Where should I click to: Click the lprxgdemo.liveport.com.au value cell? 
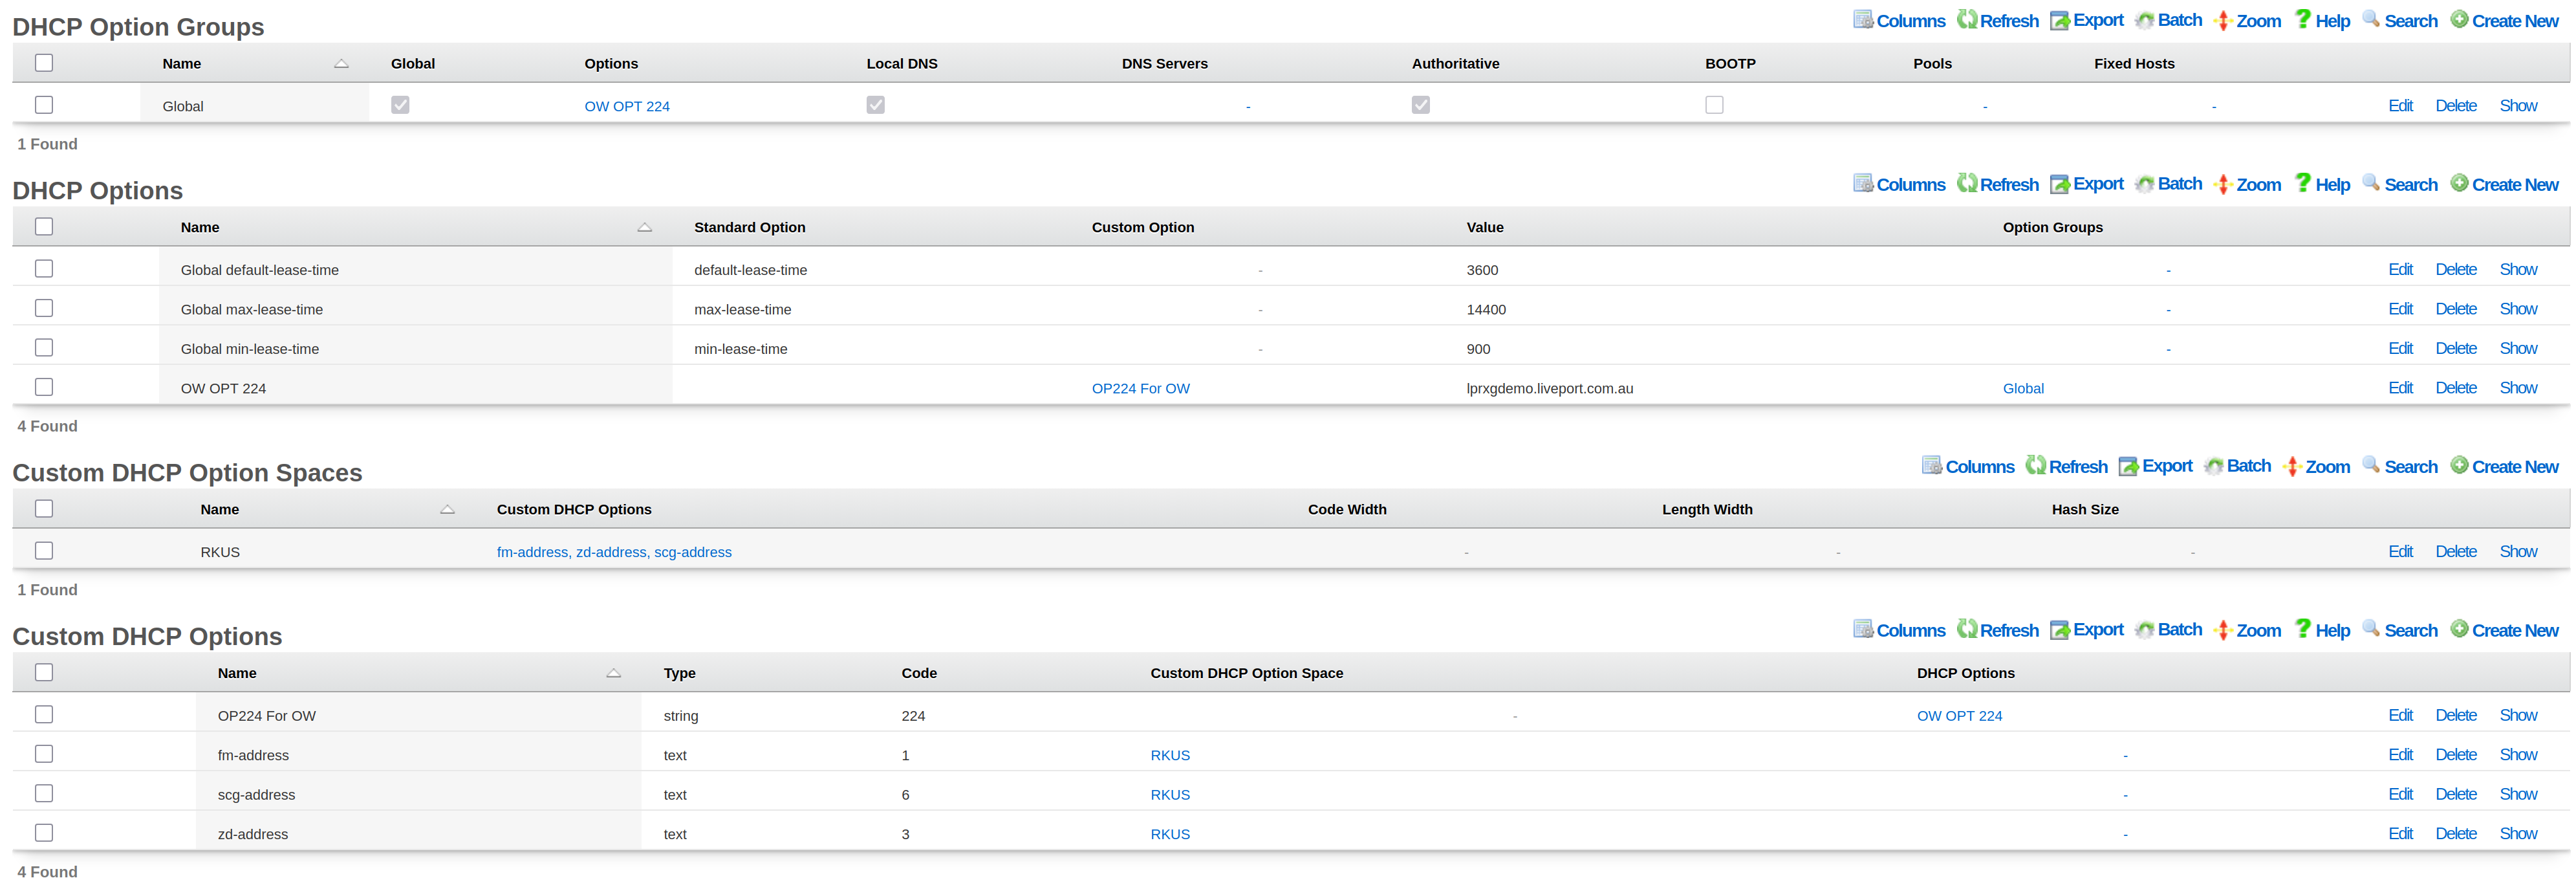point(1549,388)
